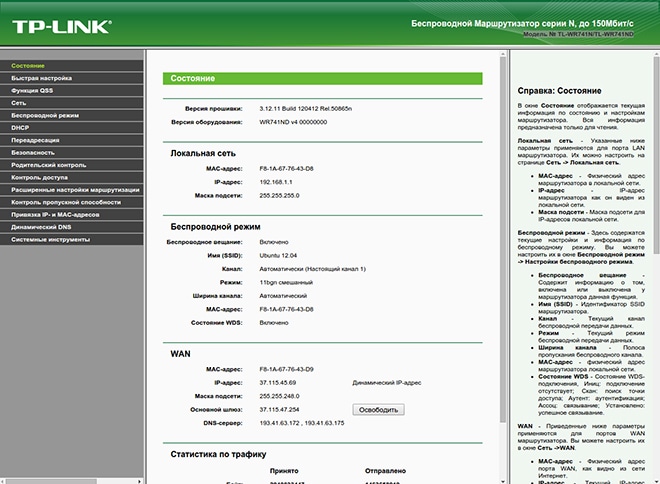Go to Безопасность settings

click(36, 153)
